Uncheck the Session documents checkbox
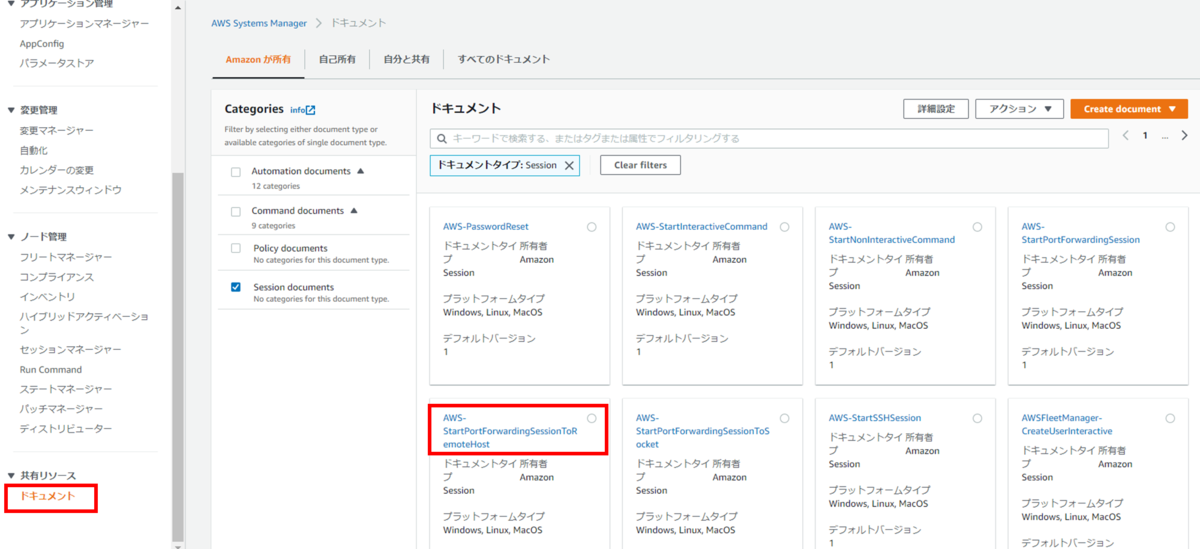 click(x=236, y=287)
